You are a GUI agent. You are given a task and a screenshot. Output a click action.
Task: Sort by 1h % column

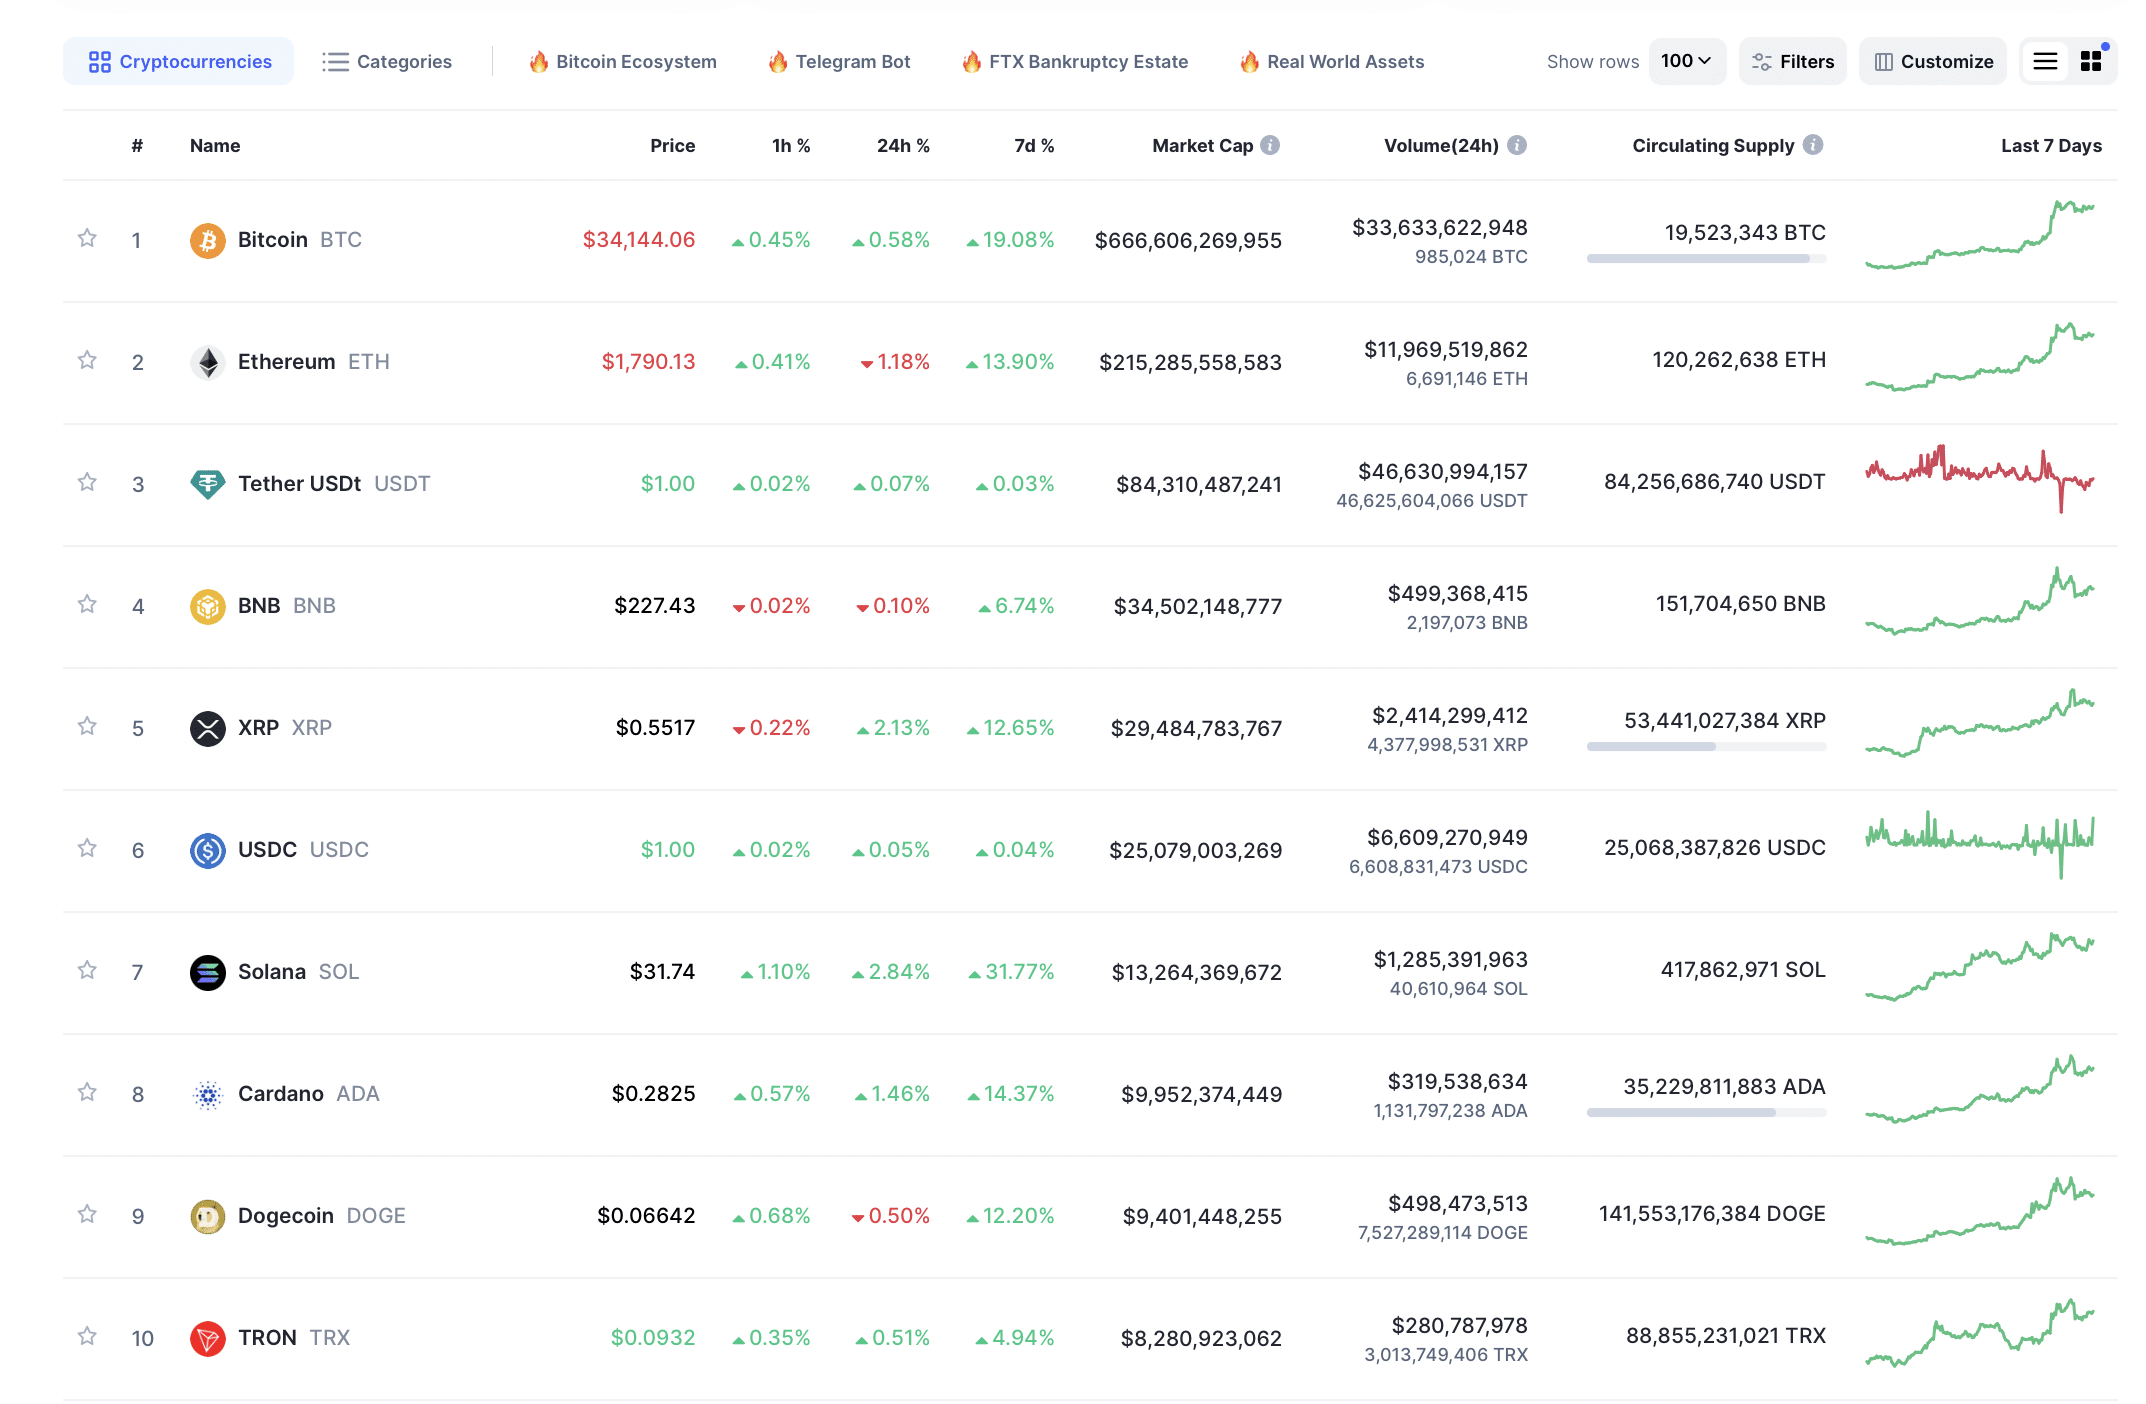click(791, 146)
